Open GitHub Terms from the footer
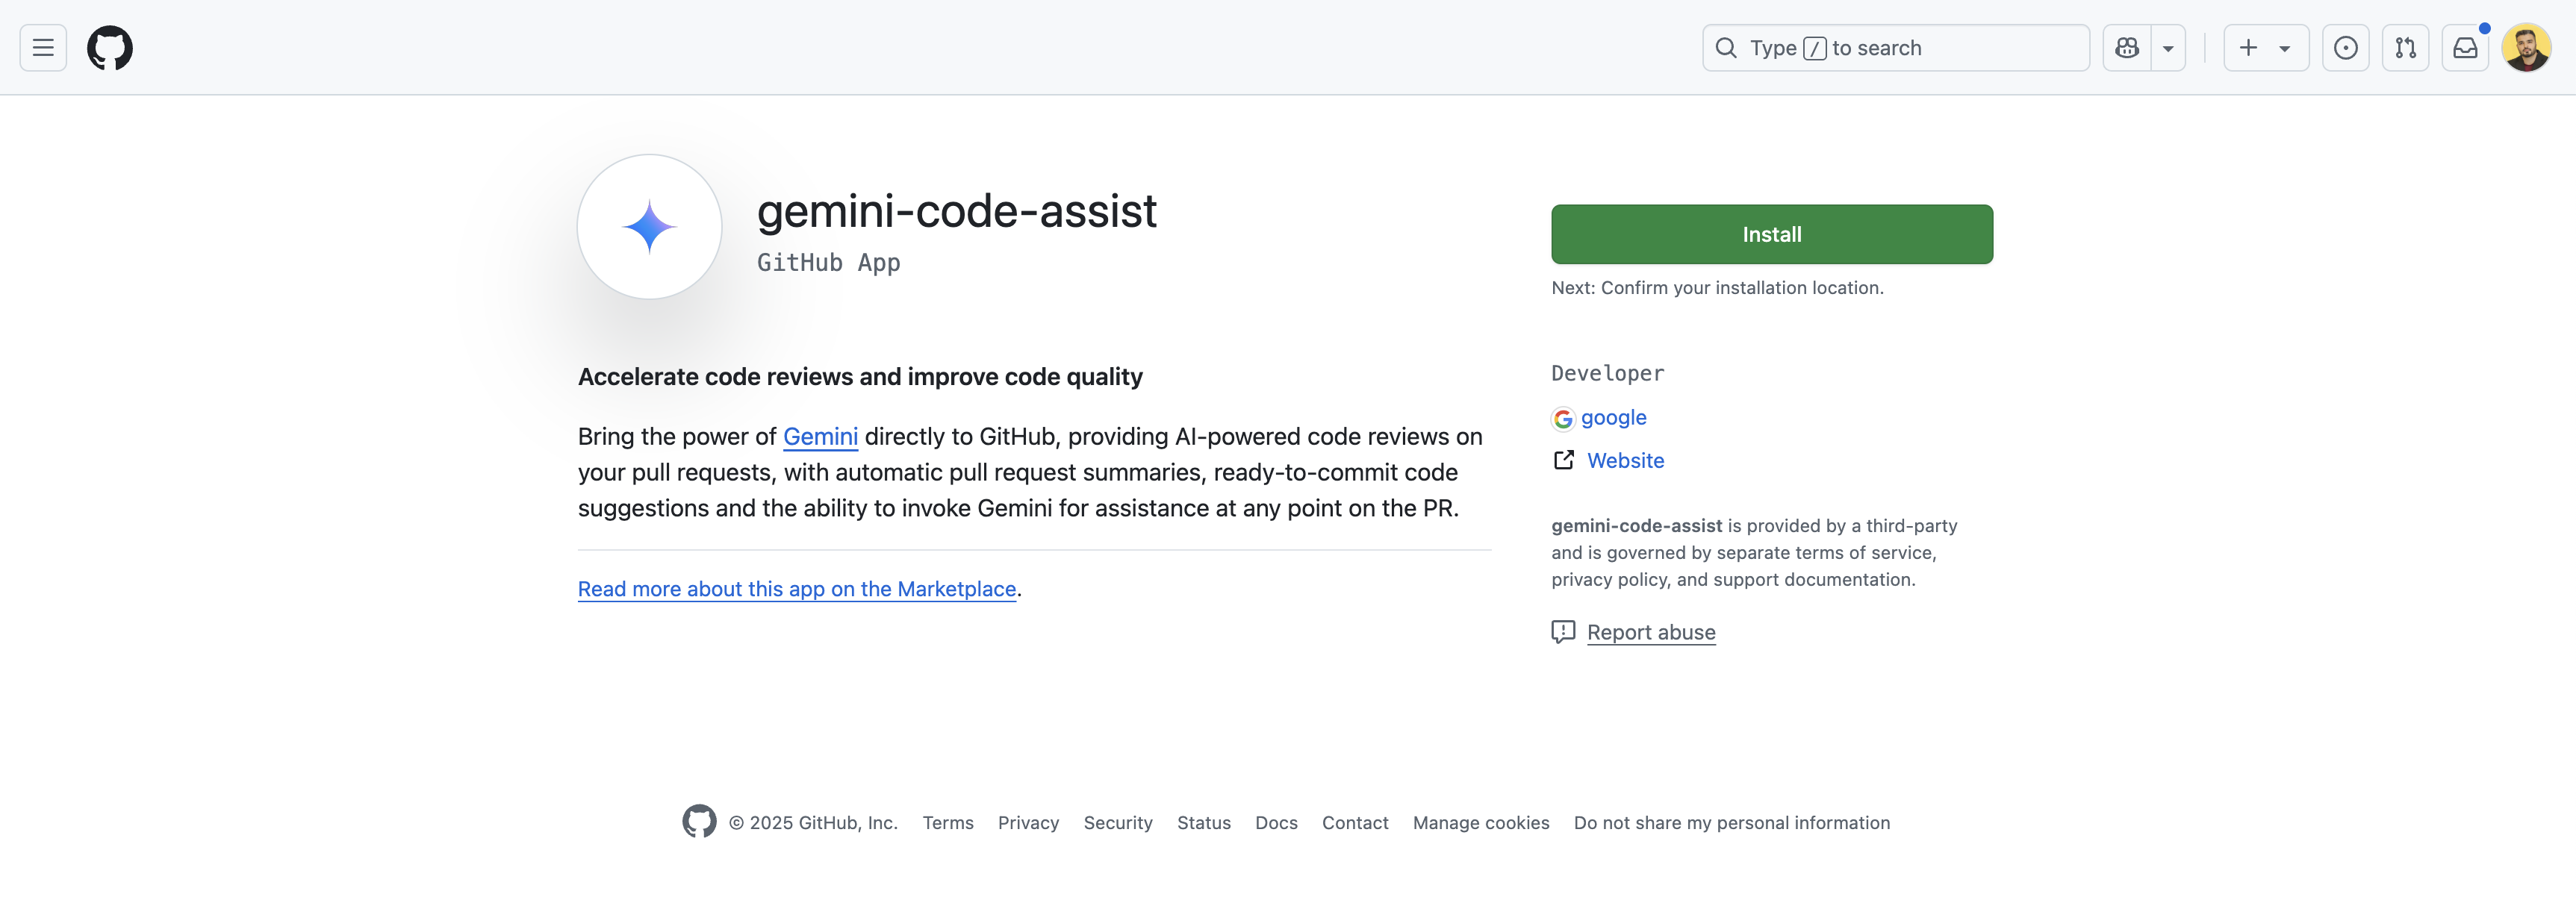This screenshot has width=2576, height=897. pyautogui.click(x=947, y=822)
